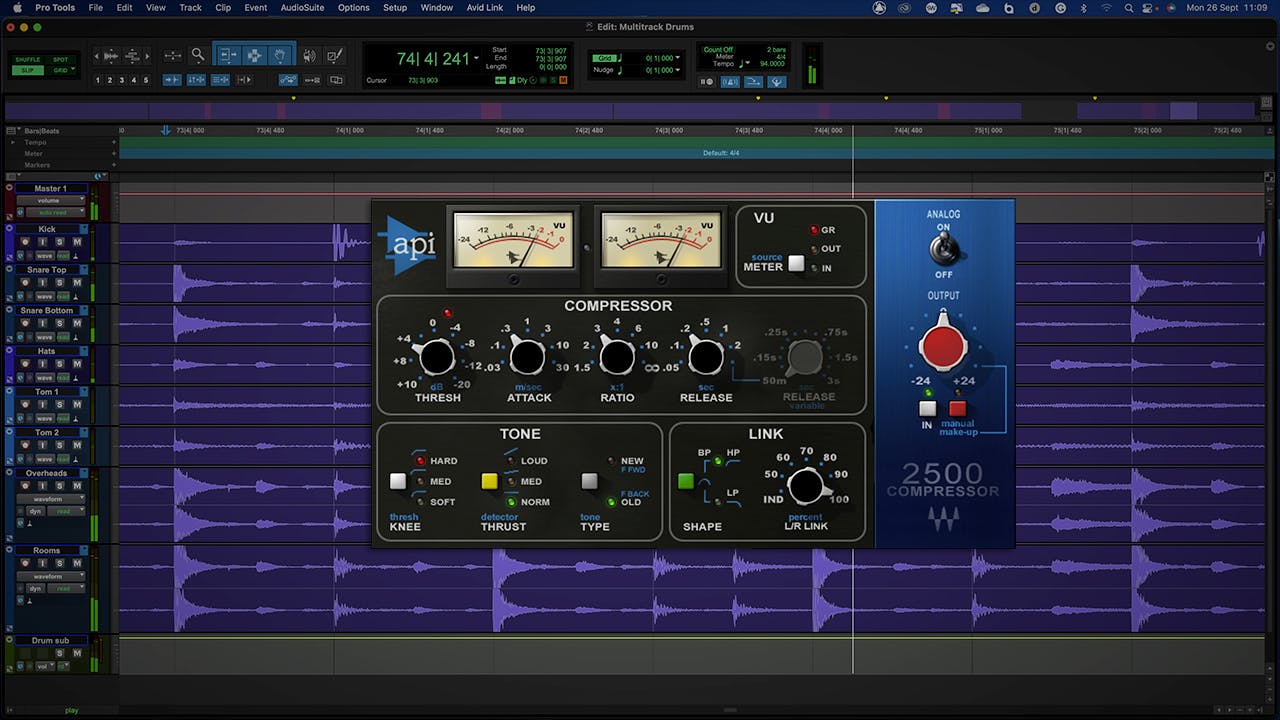The width and height of the screenshot is (1280, 720).
Task: Expand the Tempo ruler disclosure triangle
Action: click(x=14, y=142)
